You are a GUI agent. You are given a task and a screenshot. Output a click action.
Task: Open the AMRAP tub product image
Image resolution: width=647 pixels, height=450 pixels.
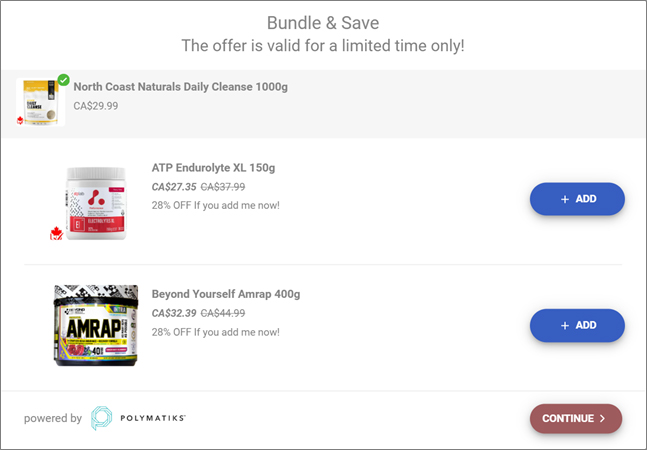[96, 325]
